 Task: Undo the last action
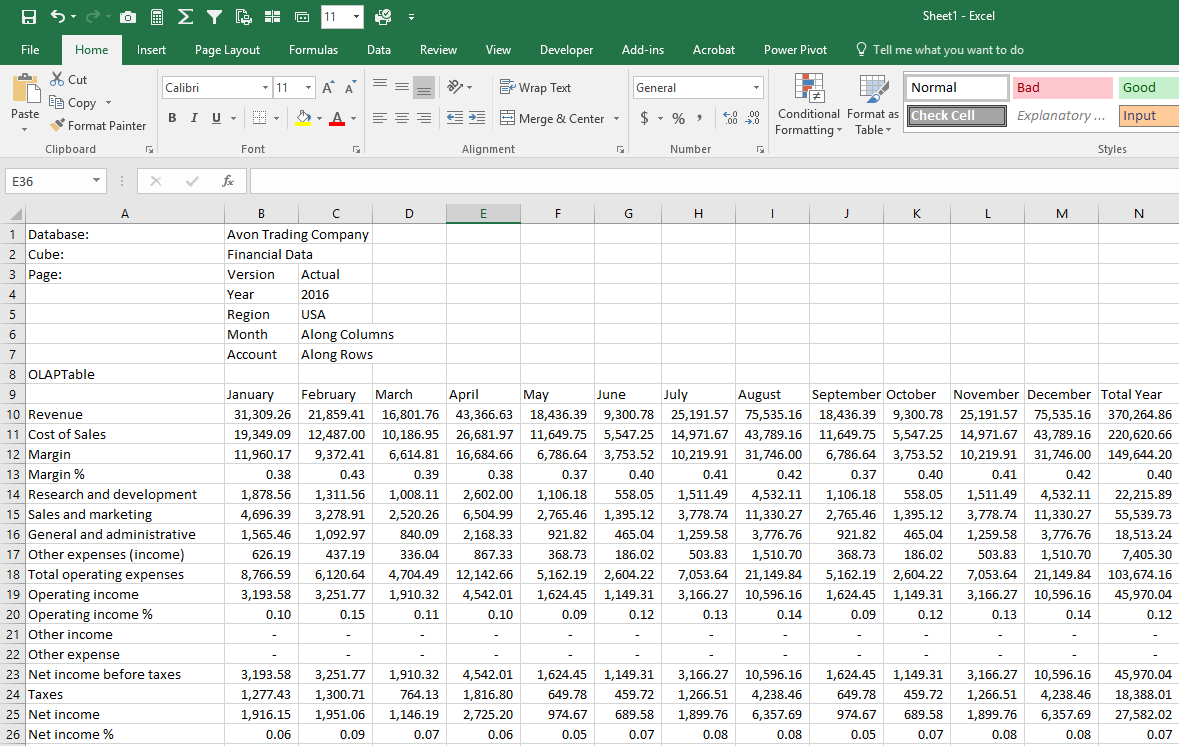click(x=58, y=17)
